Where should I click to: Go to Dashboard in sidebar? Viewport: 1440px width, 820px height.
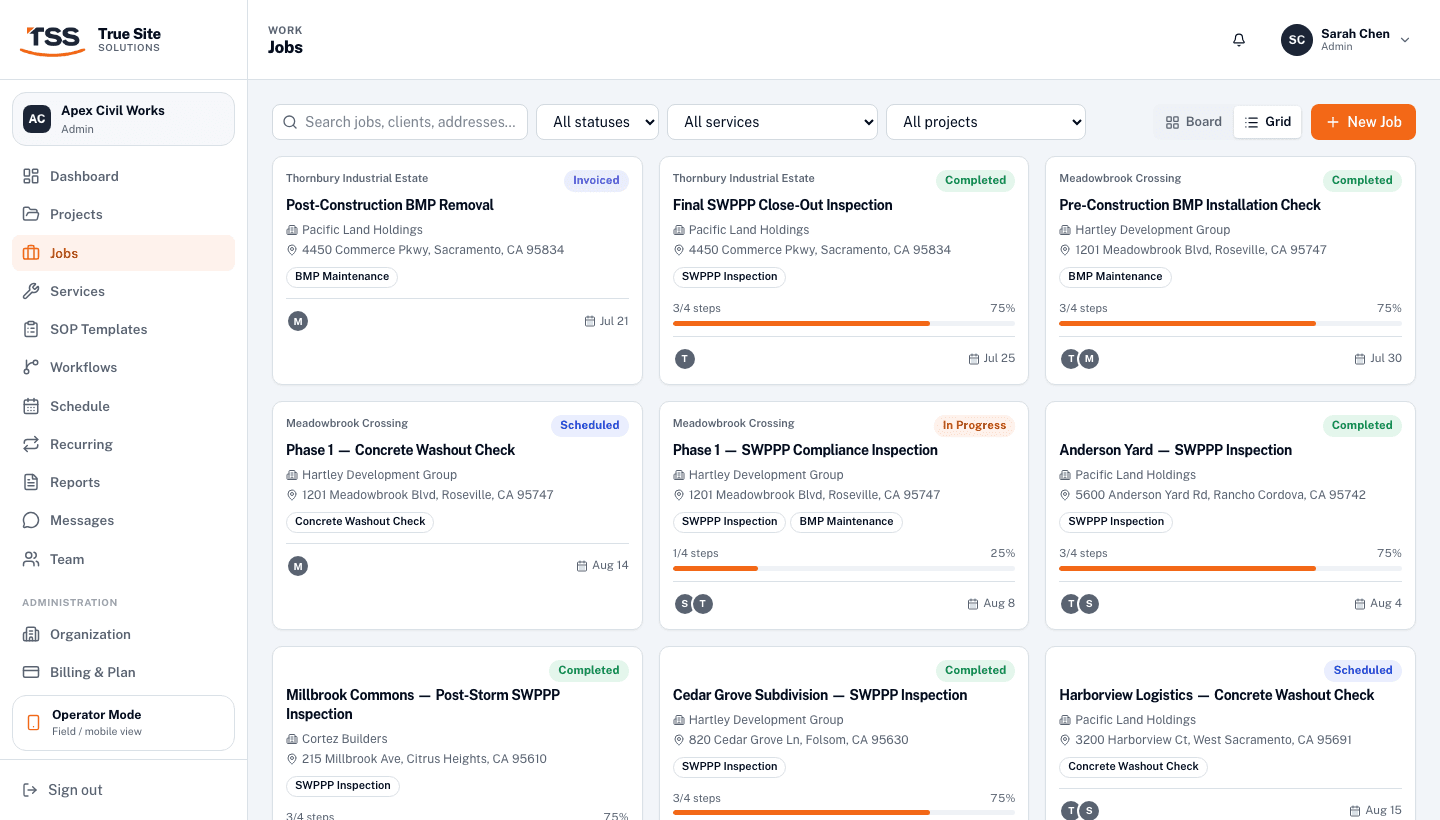pos(123,176)
